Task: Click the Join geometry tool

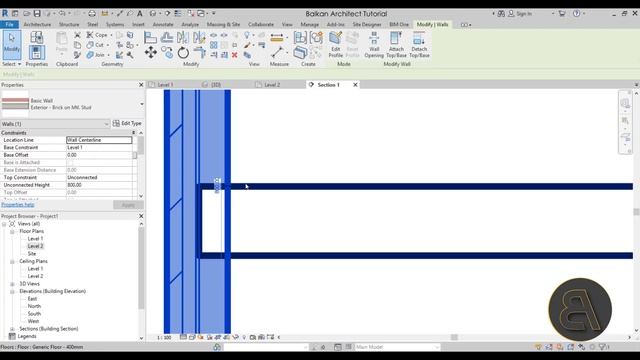Action: 97,55
